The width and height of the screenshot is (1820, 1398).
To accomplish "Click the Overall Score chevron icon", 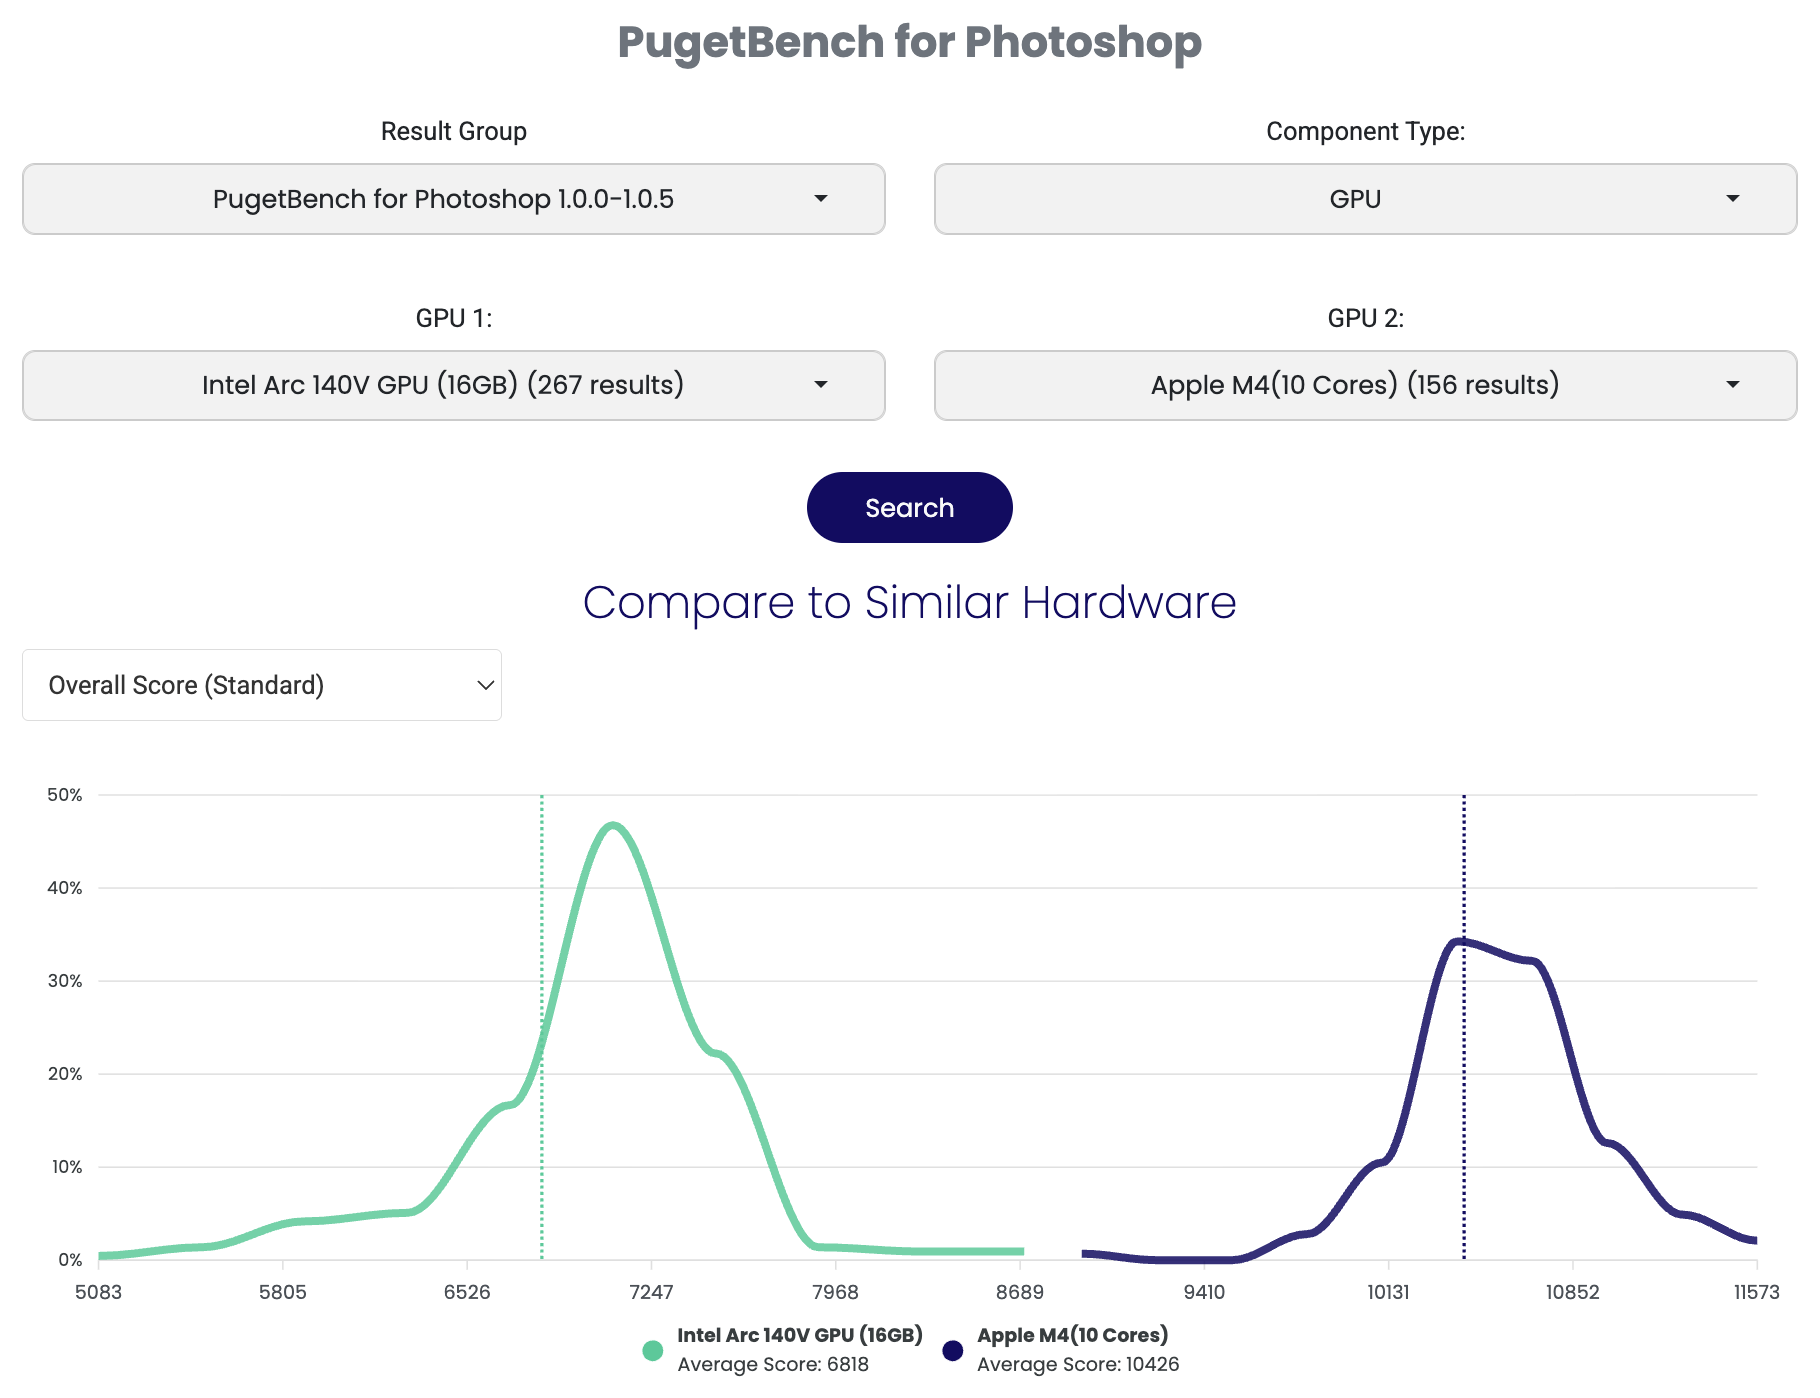I will 486,685.
